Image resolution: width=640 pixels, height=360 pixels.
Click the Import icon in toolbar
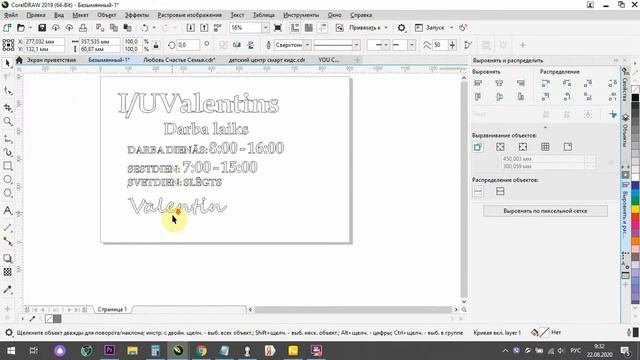pos(190,28)
